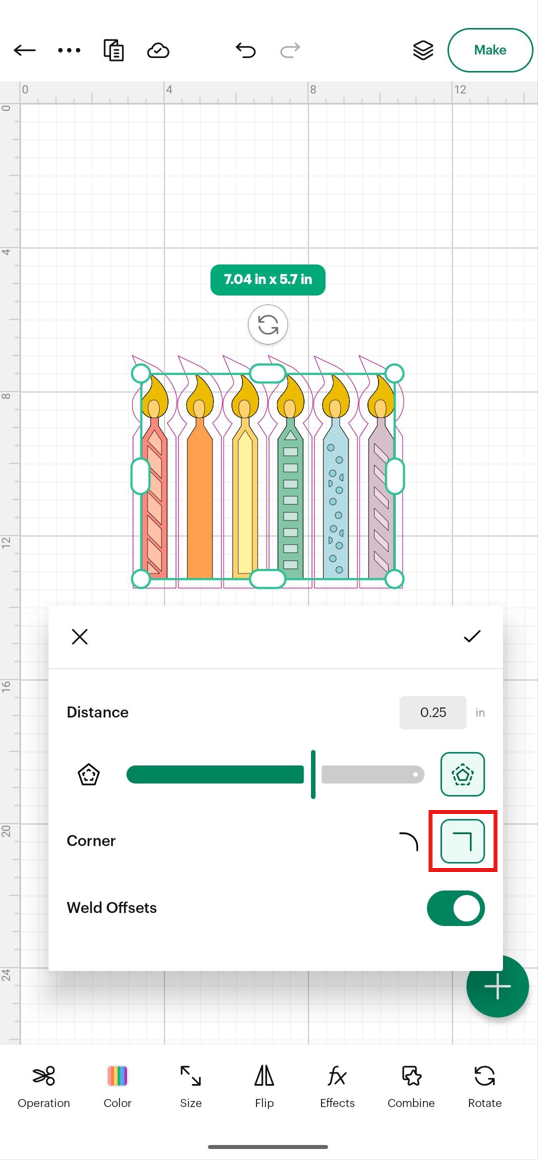Open the Color tool
Viewport: 538px width, 1160px height.
(117, 1087)
